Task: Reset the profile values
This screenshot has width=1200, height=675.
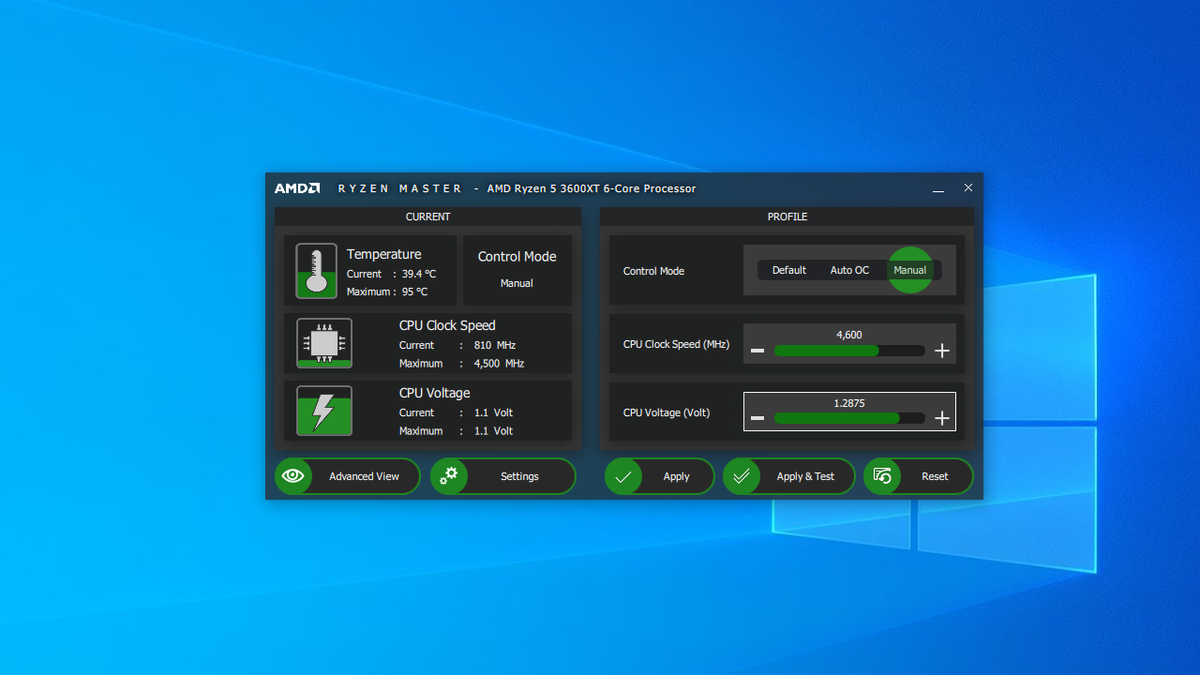Action: (918, 477)
